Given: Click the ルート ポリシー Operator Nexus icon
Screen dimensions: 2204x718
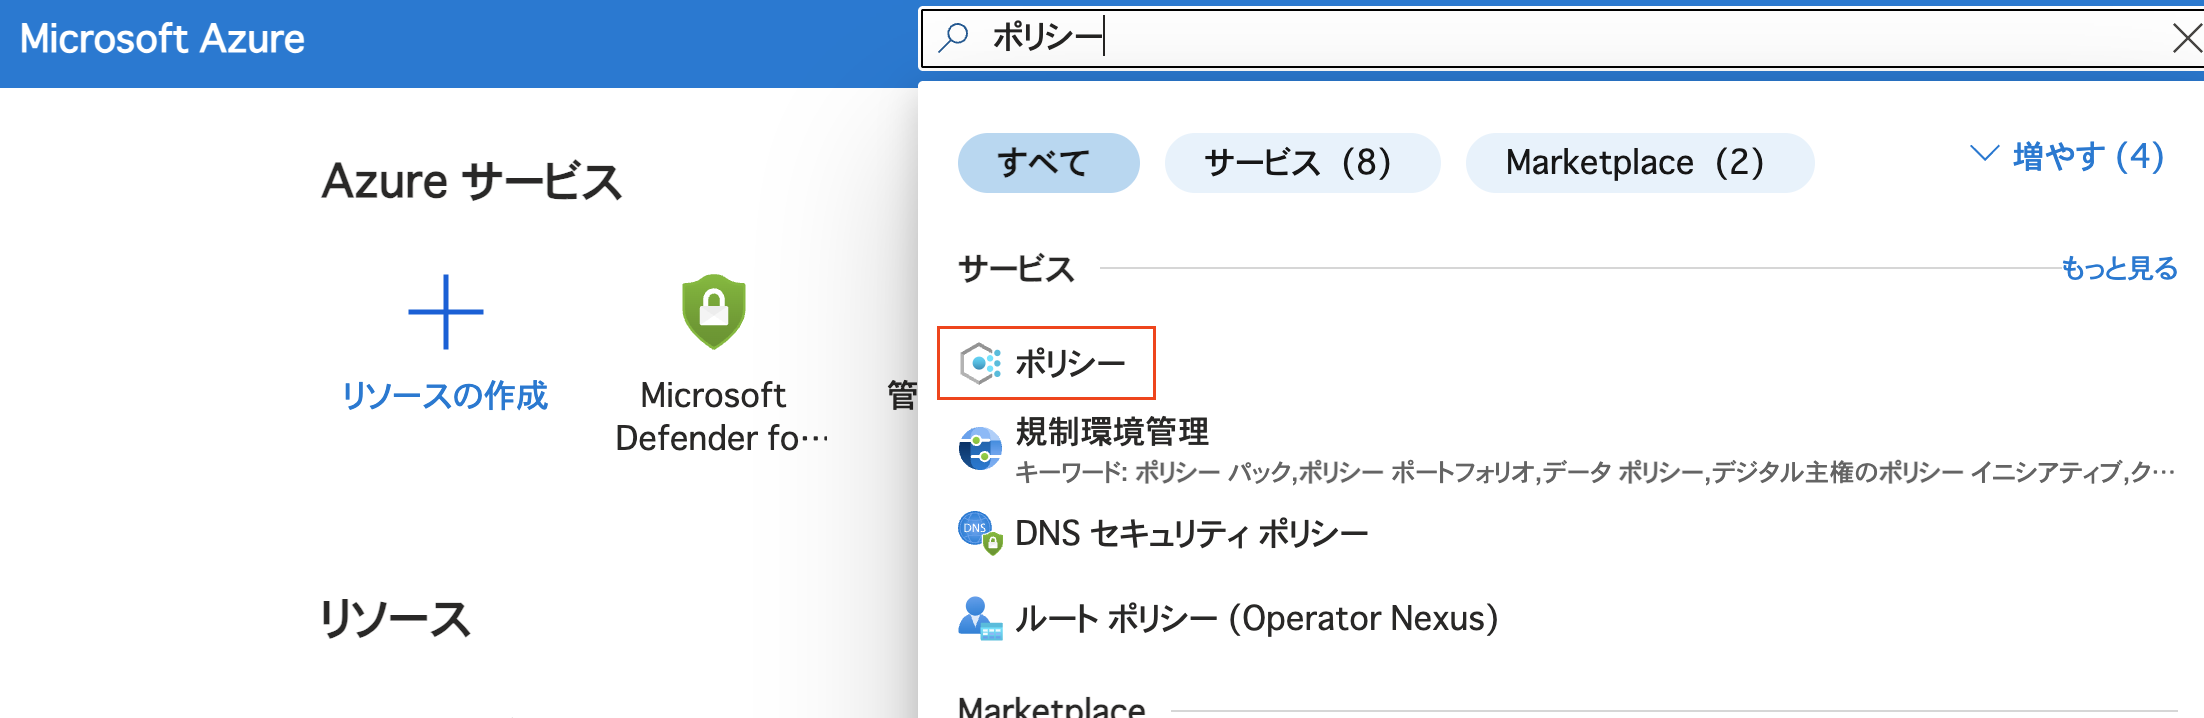Looking at the screenshot, I should click(x=980, y=618).
